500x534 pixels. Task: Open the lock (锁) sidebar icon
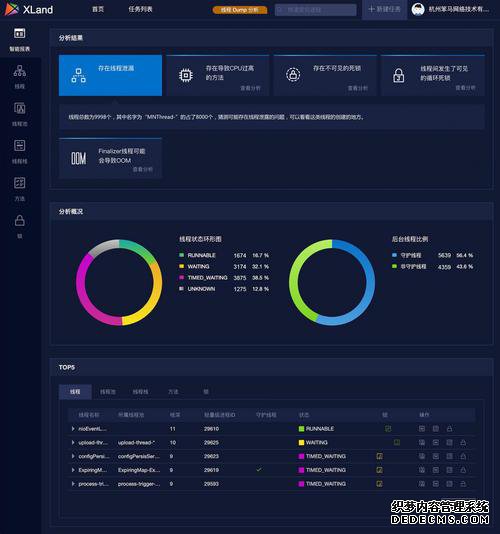click(x=19, y=226)
